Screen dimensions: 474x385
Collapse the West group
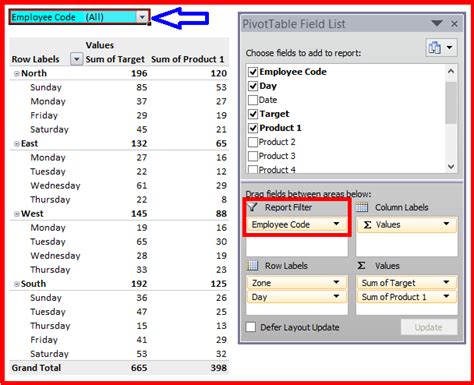click(17, 214)
